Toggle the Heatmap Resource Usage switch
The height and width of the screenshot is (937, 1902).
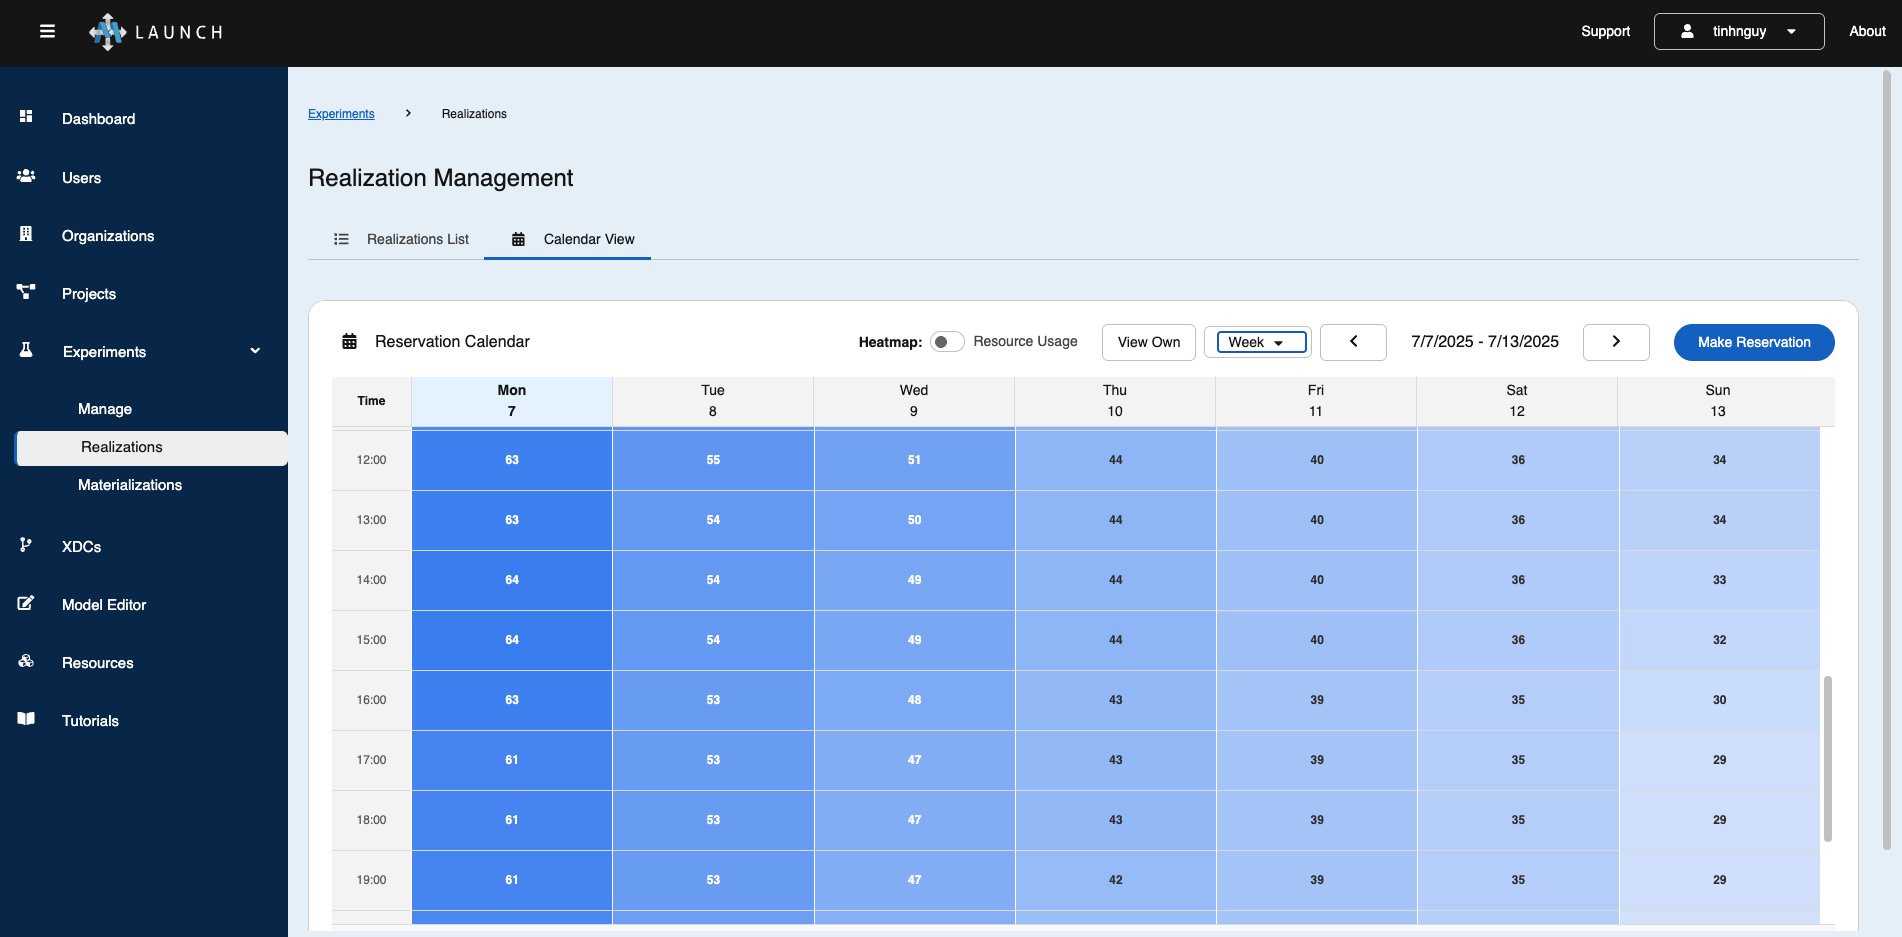(x=946, y=342)
